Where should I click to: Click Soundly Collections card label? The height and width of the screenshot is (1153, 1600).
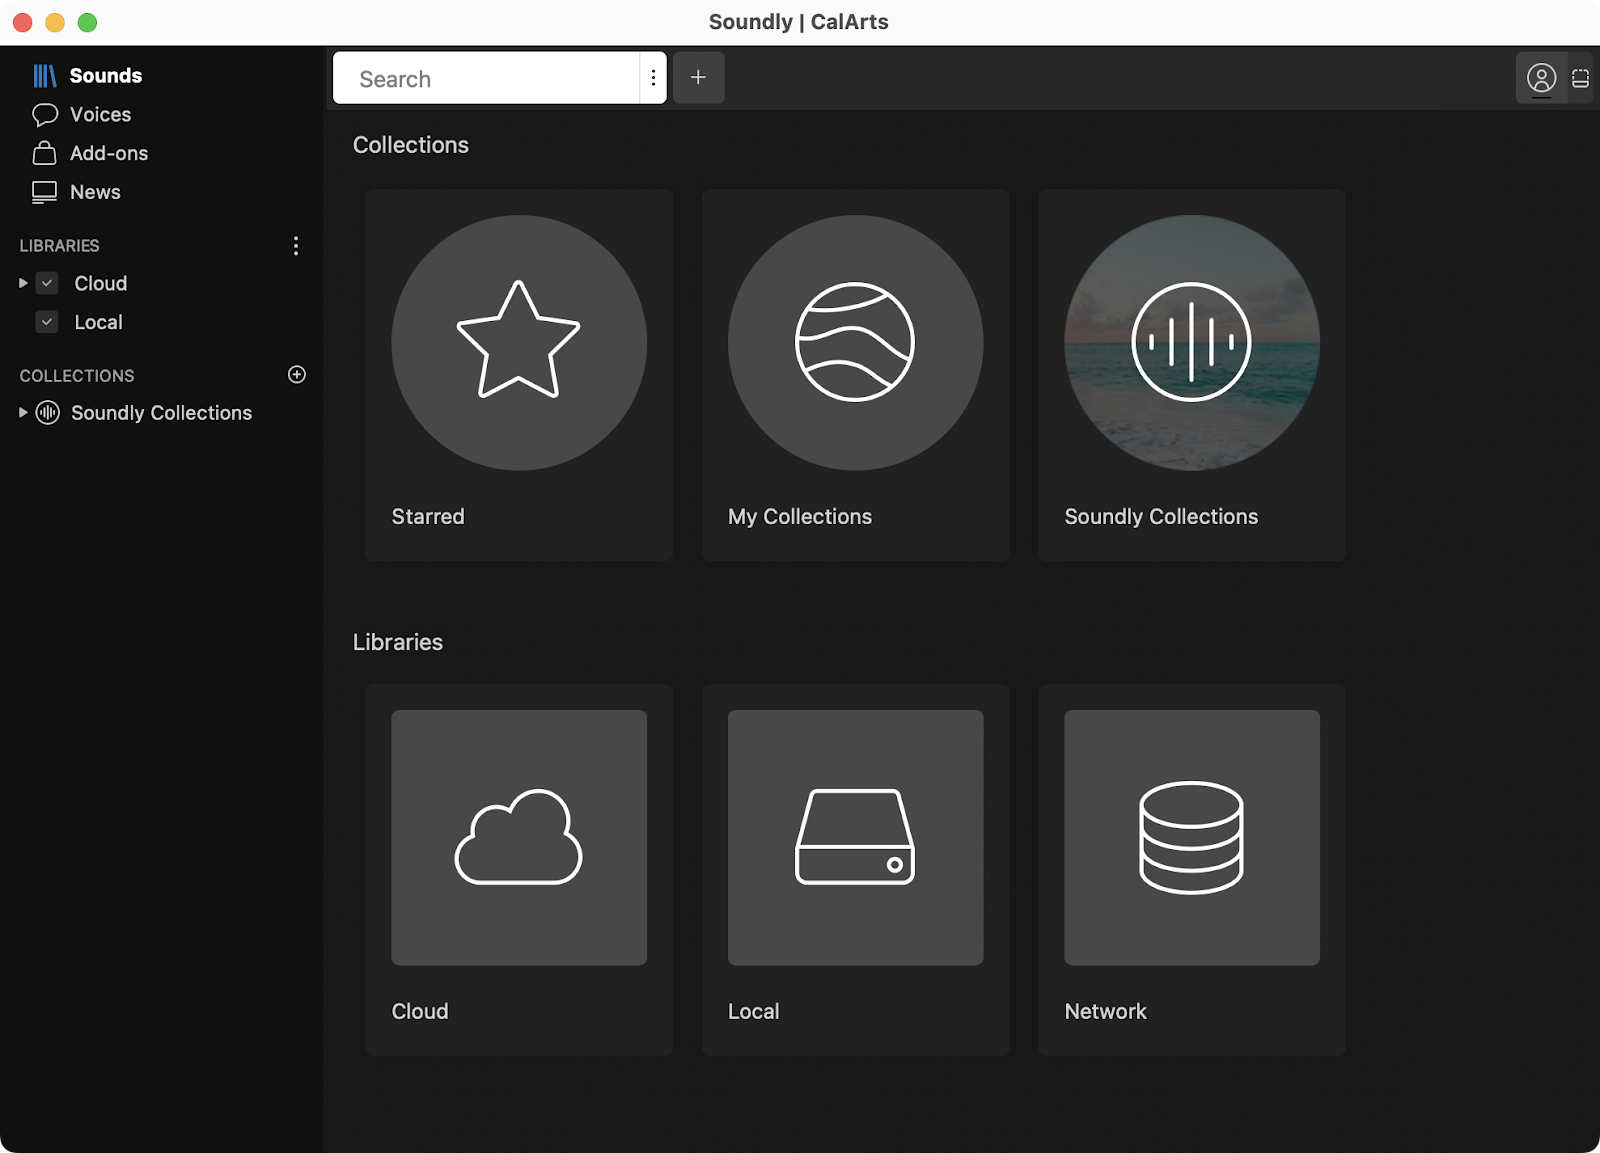[1161, 517]
